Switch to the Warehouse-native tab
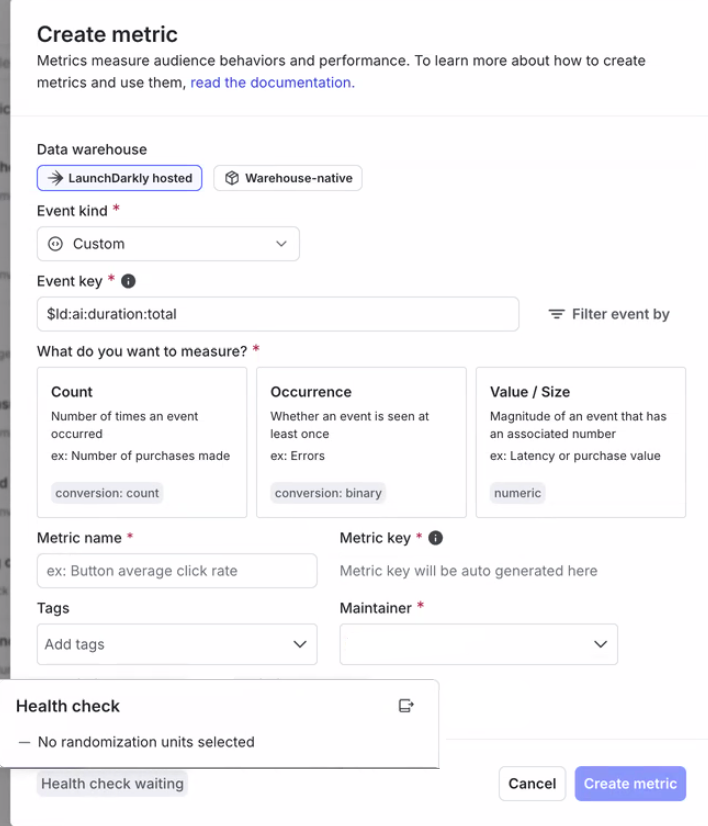Image resolution: width=708 pixels, height=826 pixels. 287,178
